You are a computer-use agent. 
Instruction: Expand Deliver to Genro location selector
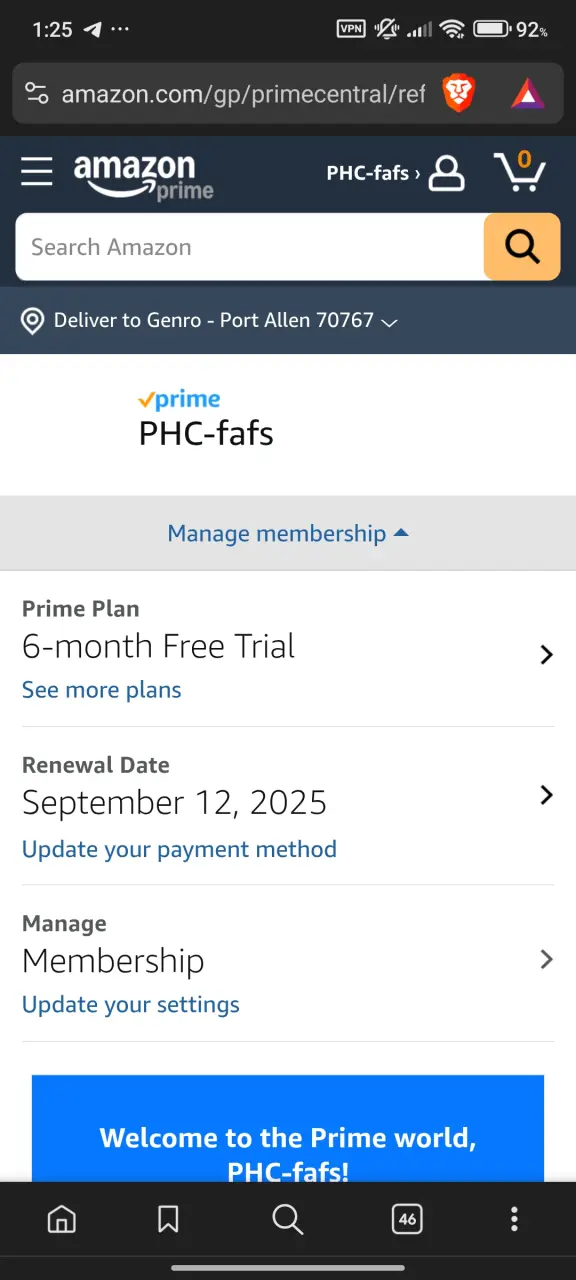point(210,321)
